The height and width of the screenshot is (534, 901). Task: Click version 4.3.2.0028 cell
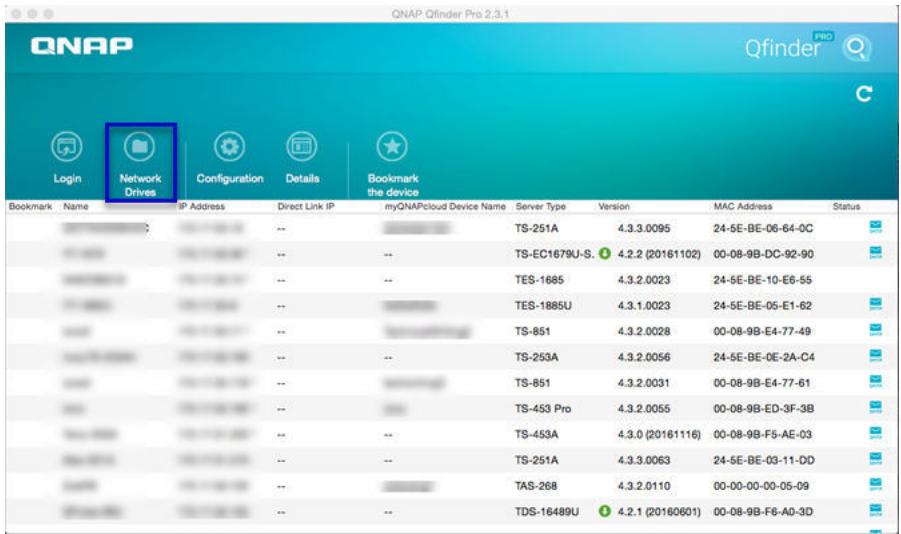[644, 332]
